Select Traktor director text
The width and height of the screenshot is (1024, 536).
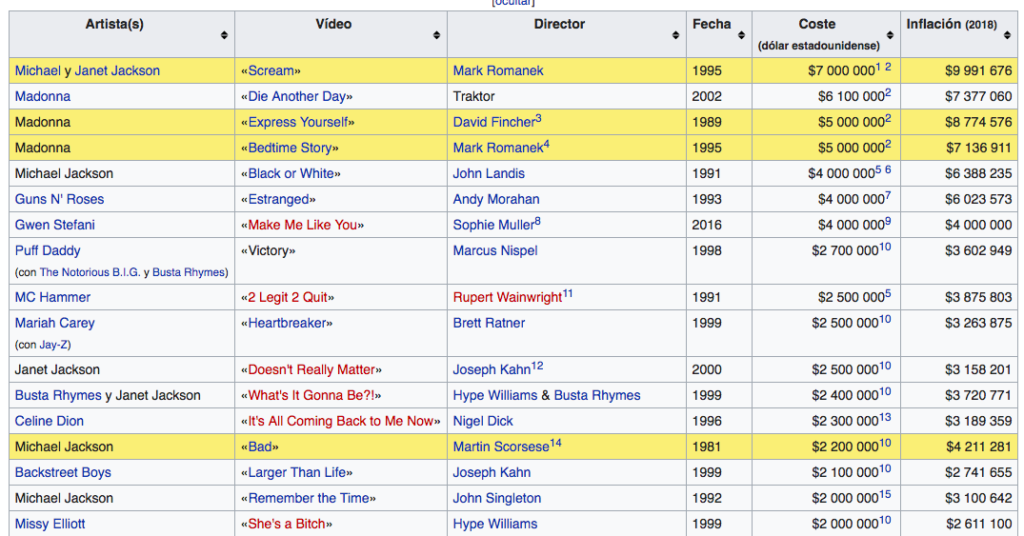point(473,97)
